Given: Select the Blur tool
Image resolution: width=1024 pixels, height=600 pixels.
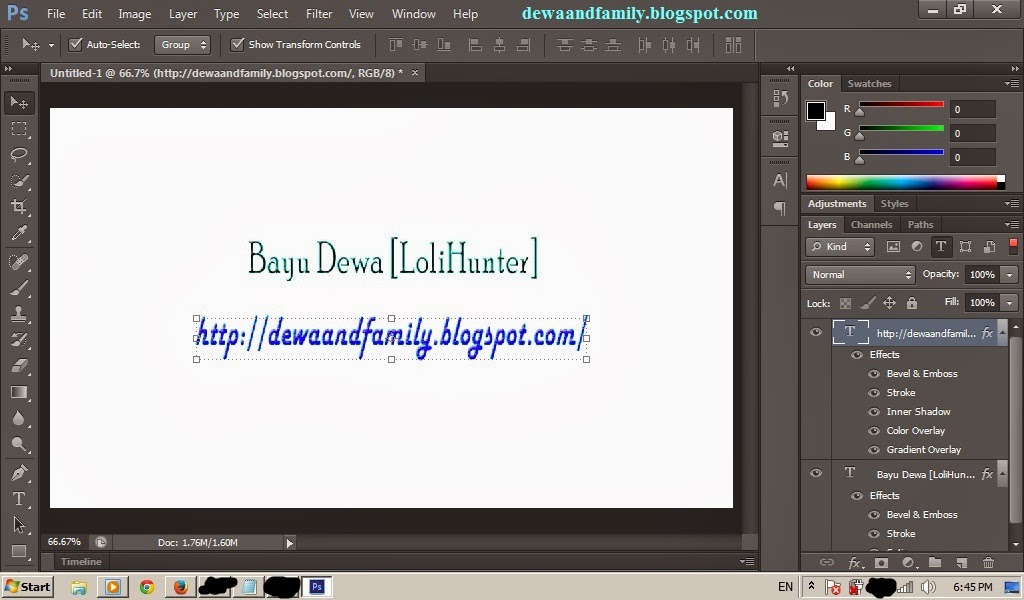Looking at the screenshot, I should coord(19,418).
